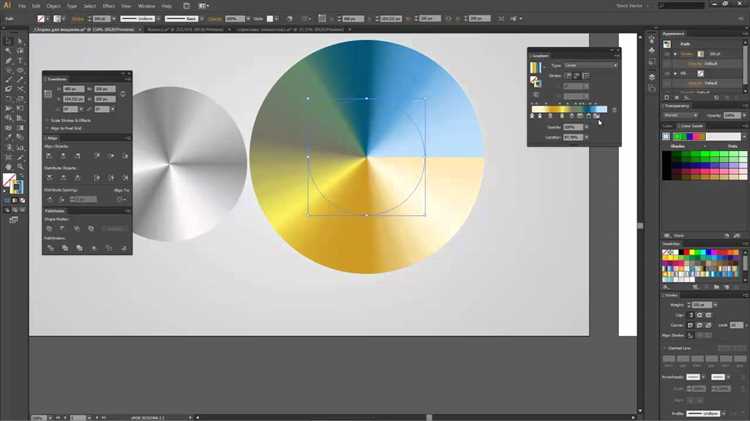
Task: Enable the Scale Strokes & Effects checkbox
Action: click(47, 120)
